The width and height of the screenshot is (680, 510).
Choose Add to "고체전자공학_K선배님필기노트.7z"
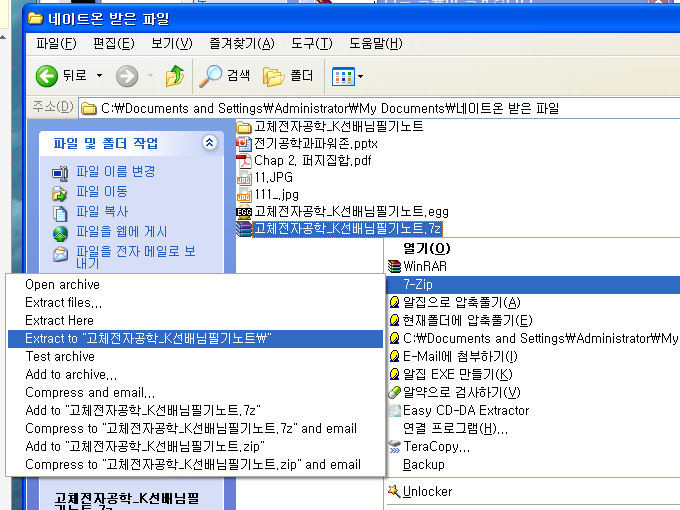tap(195, 410)
